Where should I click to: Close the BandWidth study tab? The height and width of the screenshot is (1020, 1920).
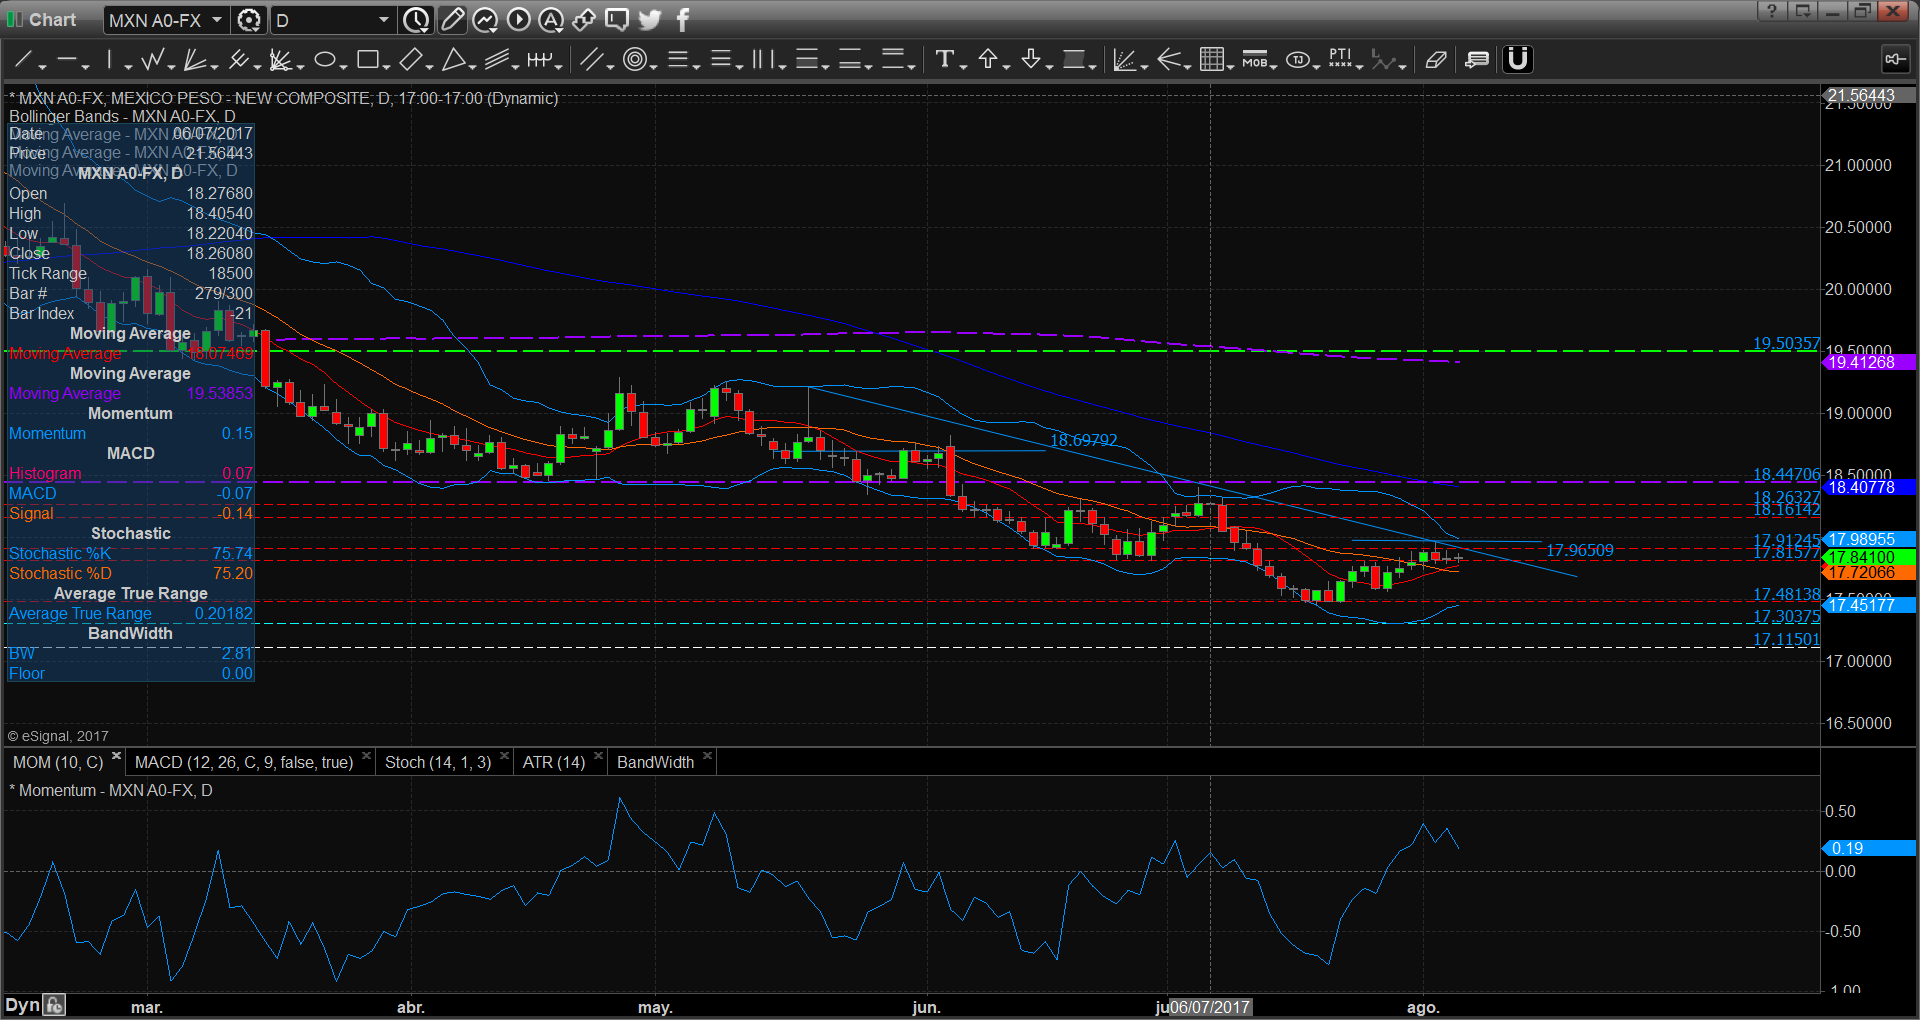(x=707, y=756)
